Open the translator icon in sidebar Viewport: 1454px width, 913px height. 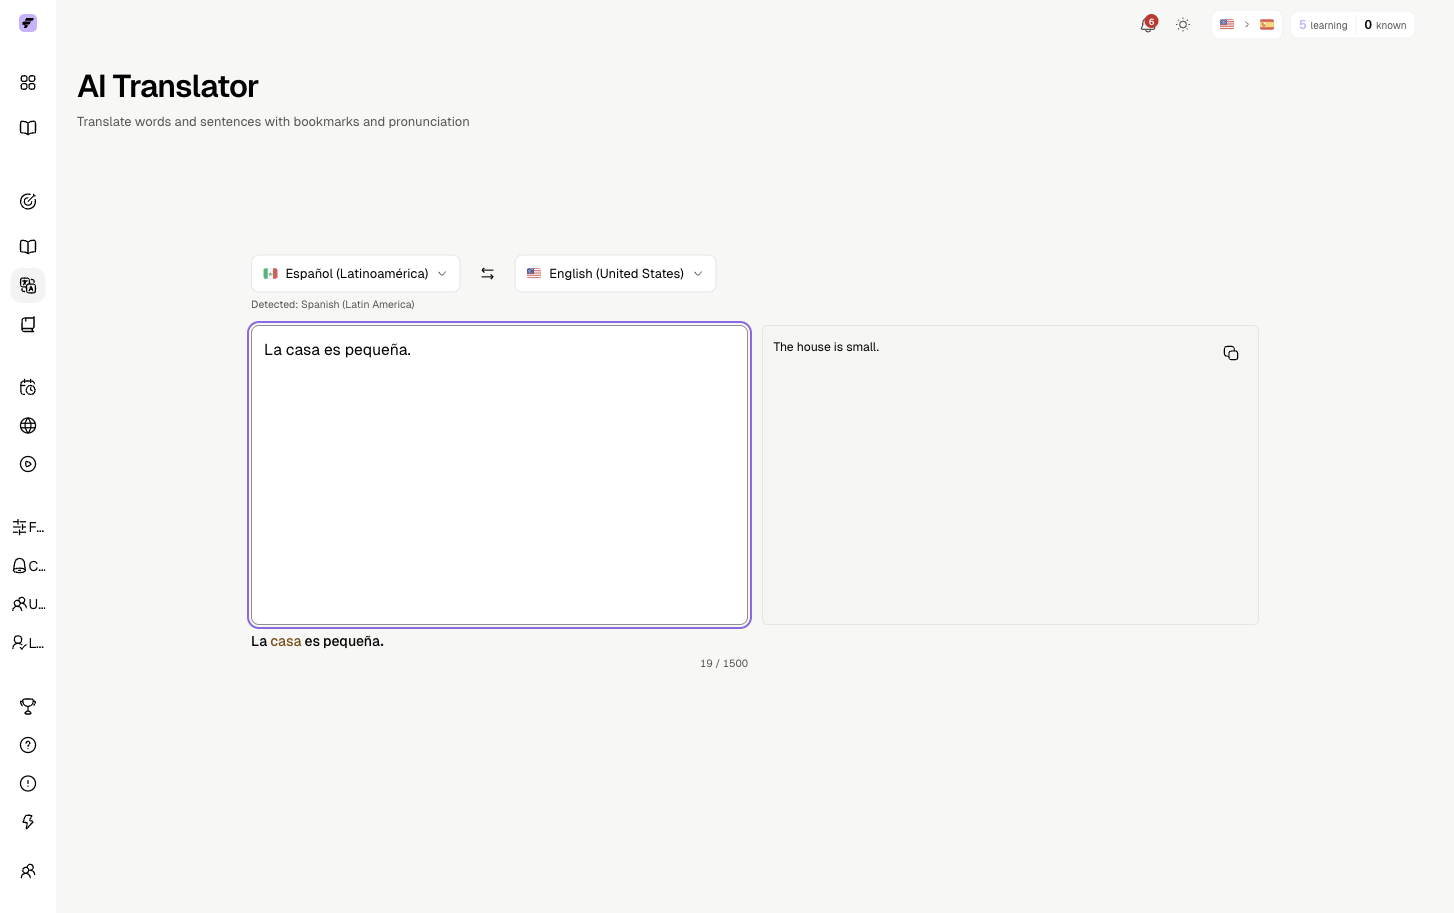(28, 286)
